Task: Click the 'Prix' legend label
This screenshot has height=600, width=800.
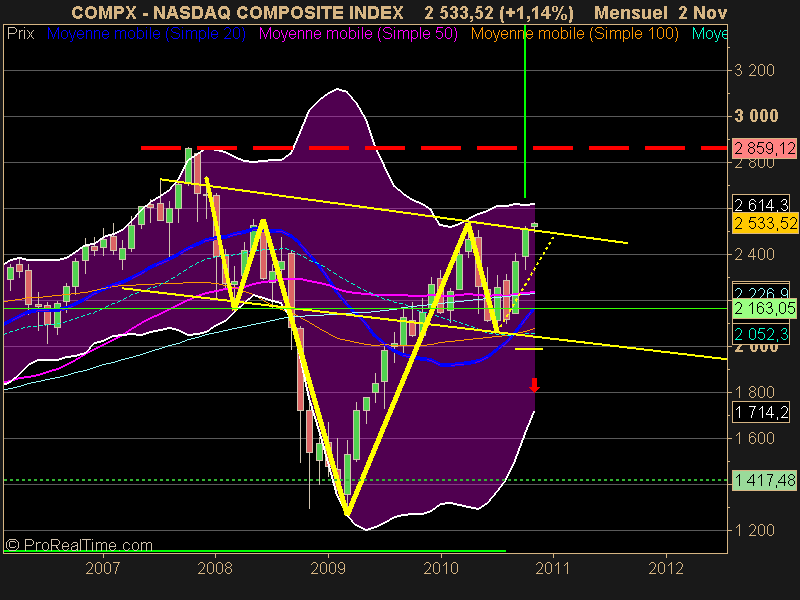Action: click(20, 34)
